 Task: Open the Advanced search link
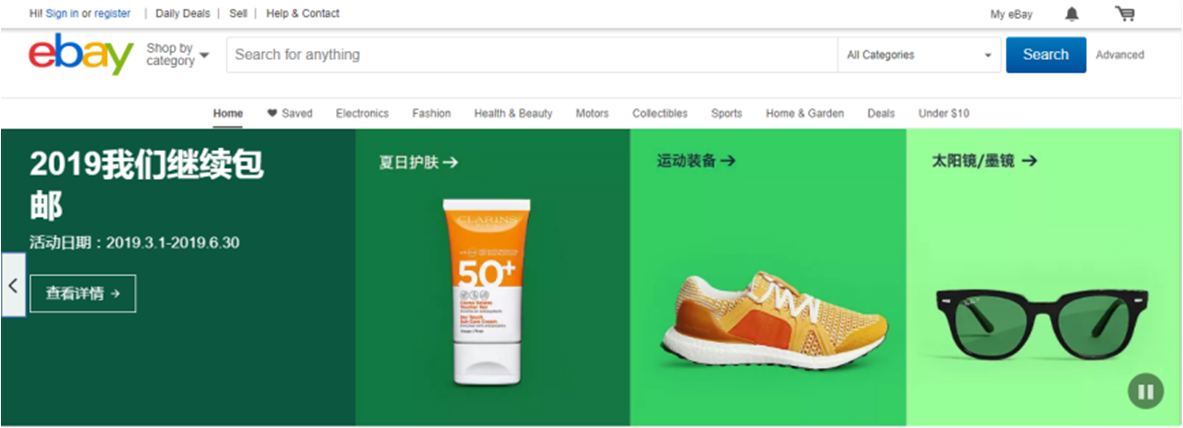(x=1119, y=55)
